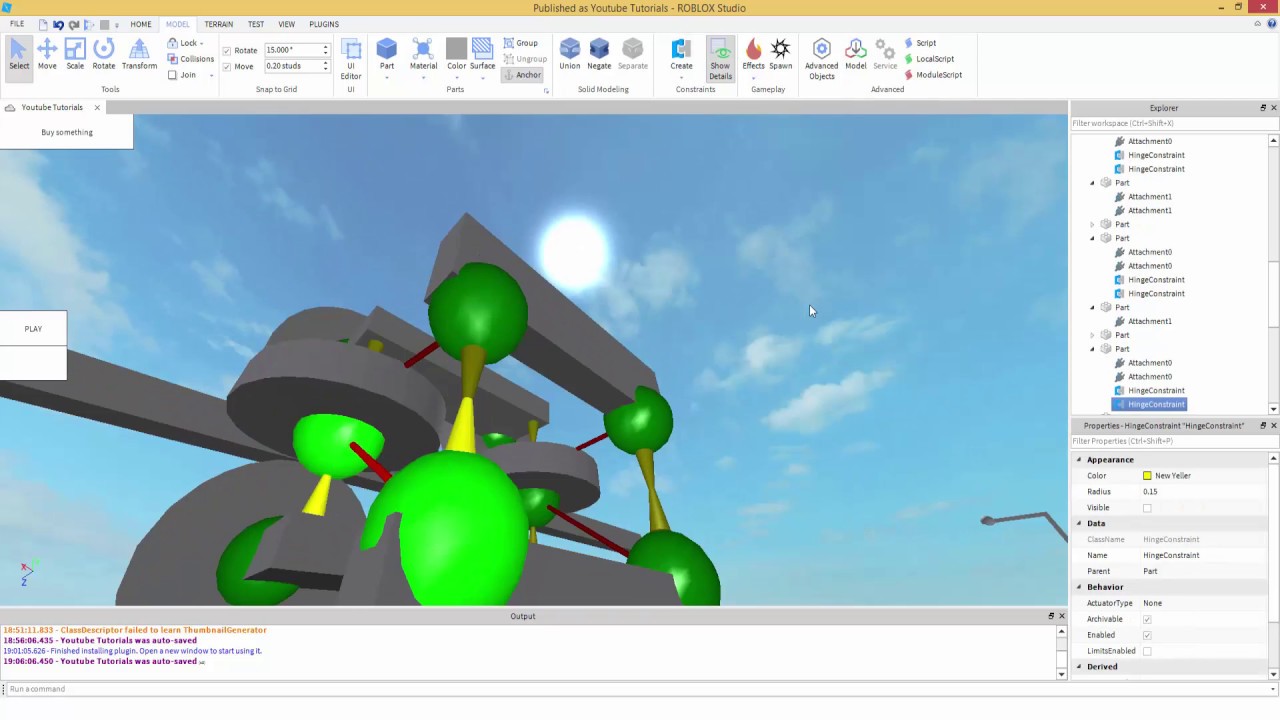Viewport: 1280px width, 720px height.
Task: Select the highlighted HingeConstraint in Explorer
Action: [x=1149, y=405]
